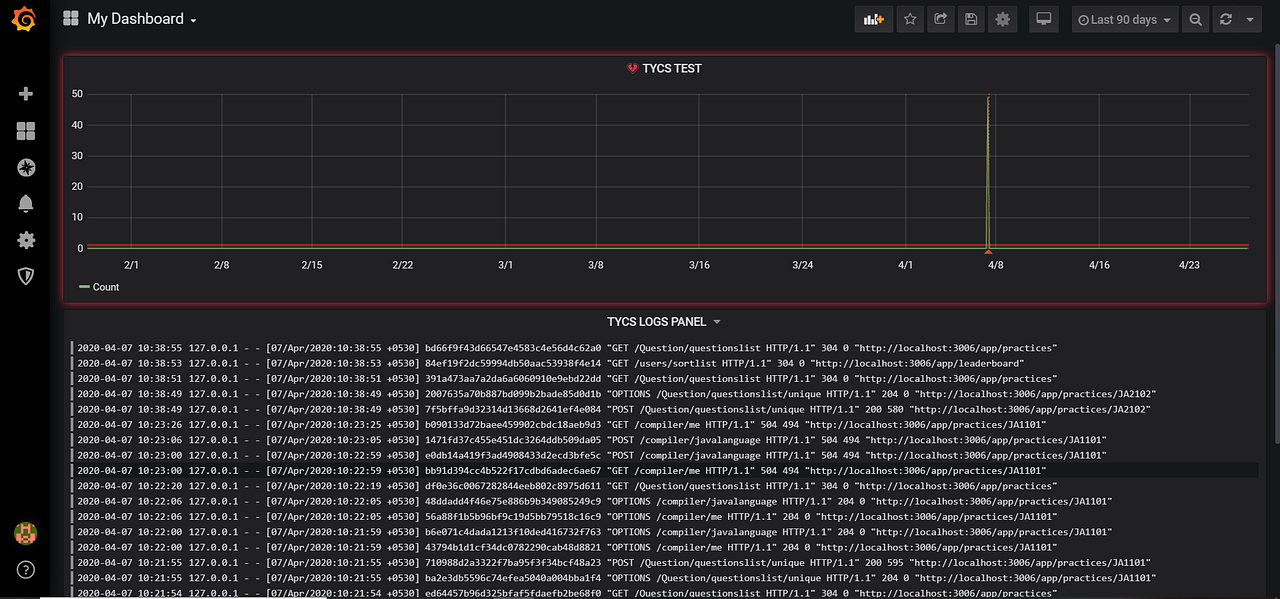Expand the refresh interval dropdown arrow
This screenshot has height=599, width=1280.
[1248, 18]
